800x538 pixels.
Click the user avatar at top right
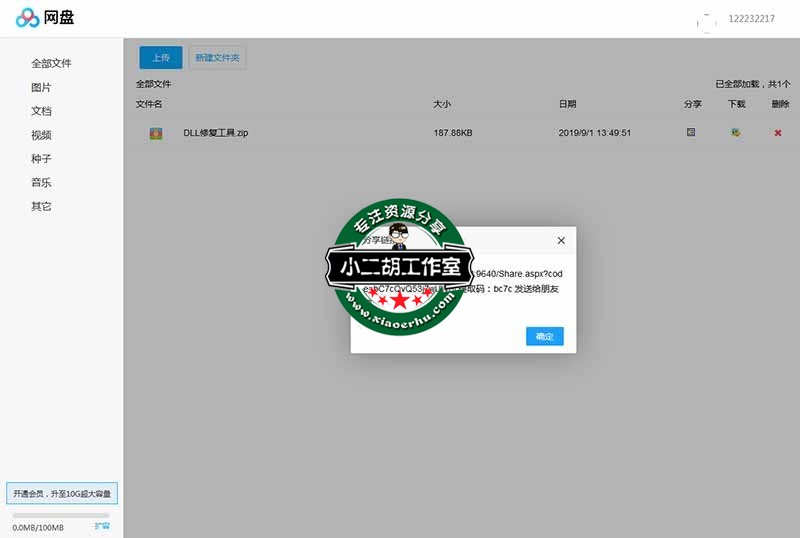click(x=708, y=19)
